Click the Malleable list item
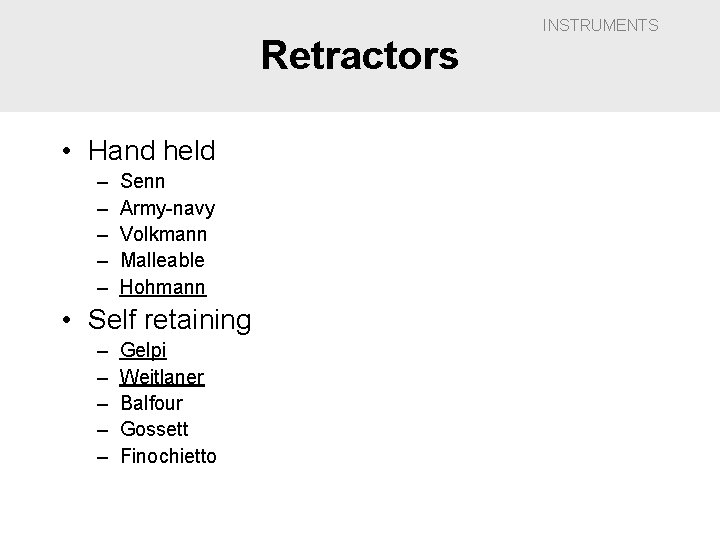 click(162, 260)
